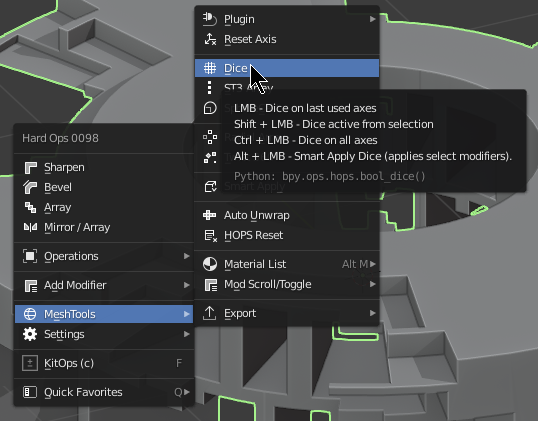Viewport: 538px width, 421px height.
Task: Click the rounded square icon under ST3 Array
Action: [x=210, y=108]
